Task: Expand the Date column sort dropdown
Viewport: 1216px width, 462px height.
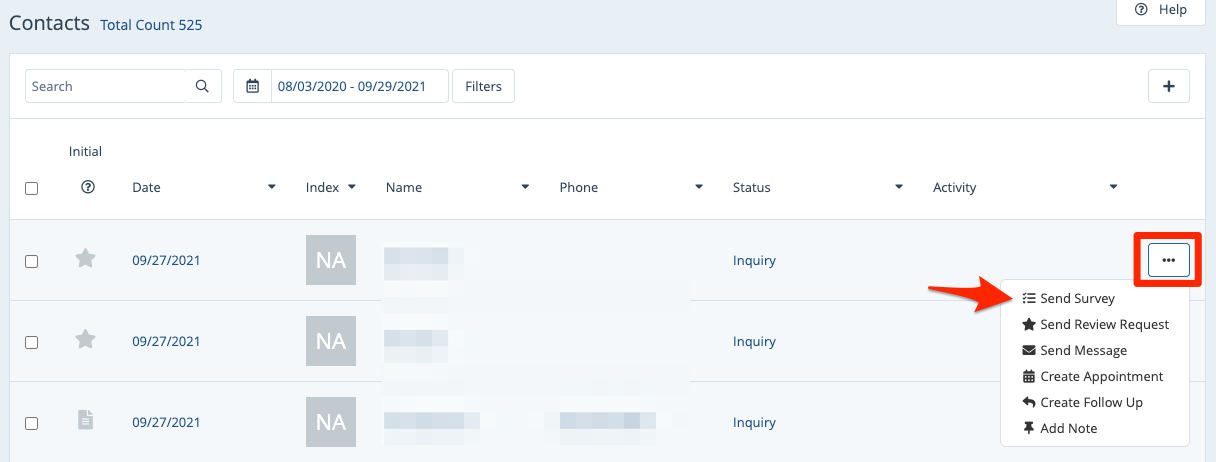Action: (x=272, y=187)
